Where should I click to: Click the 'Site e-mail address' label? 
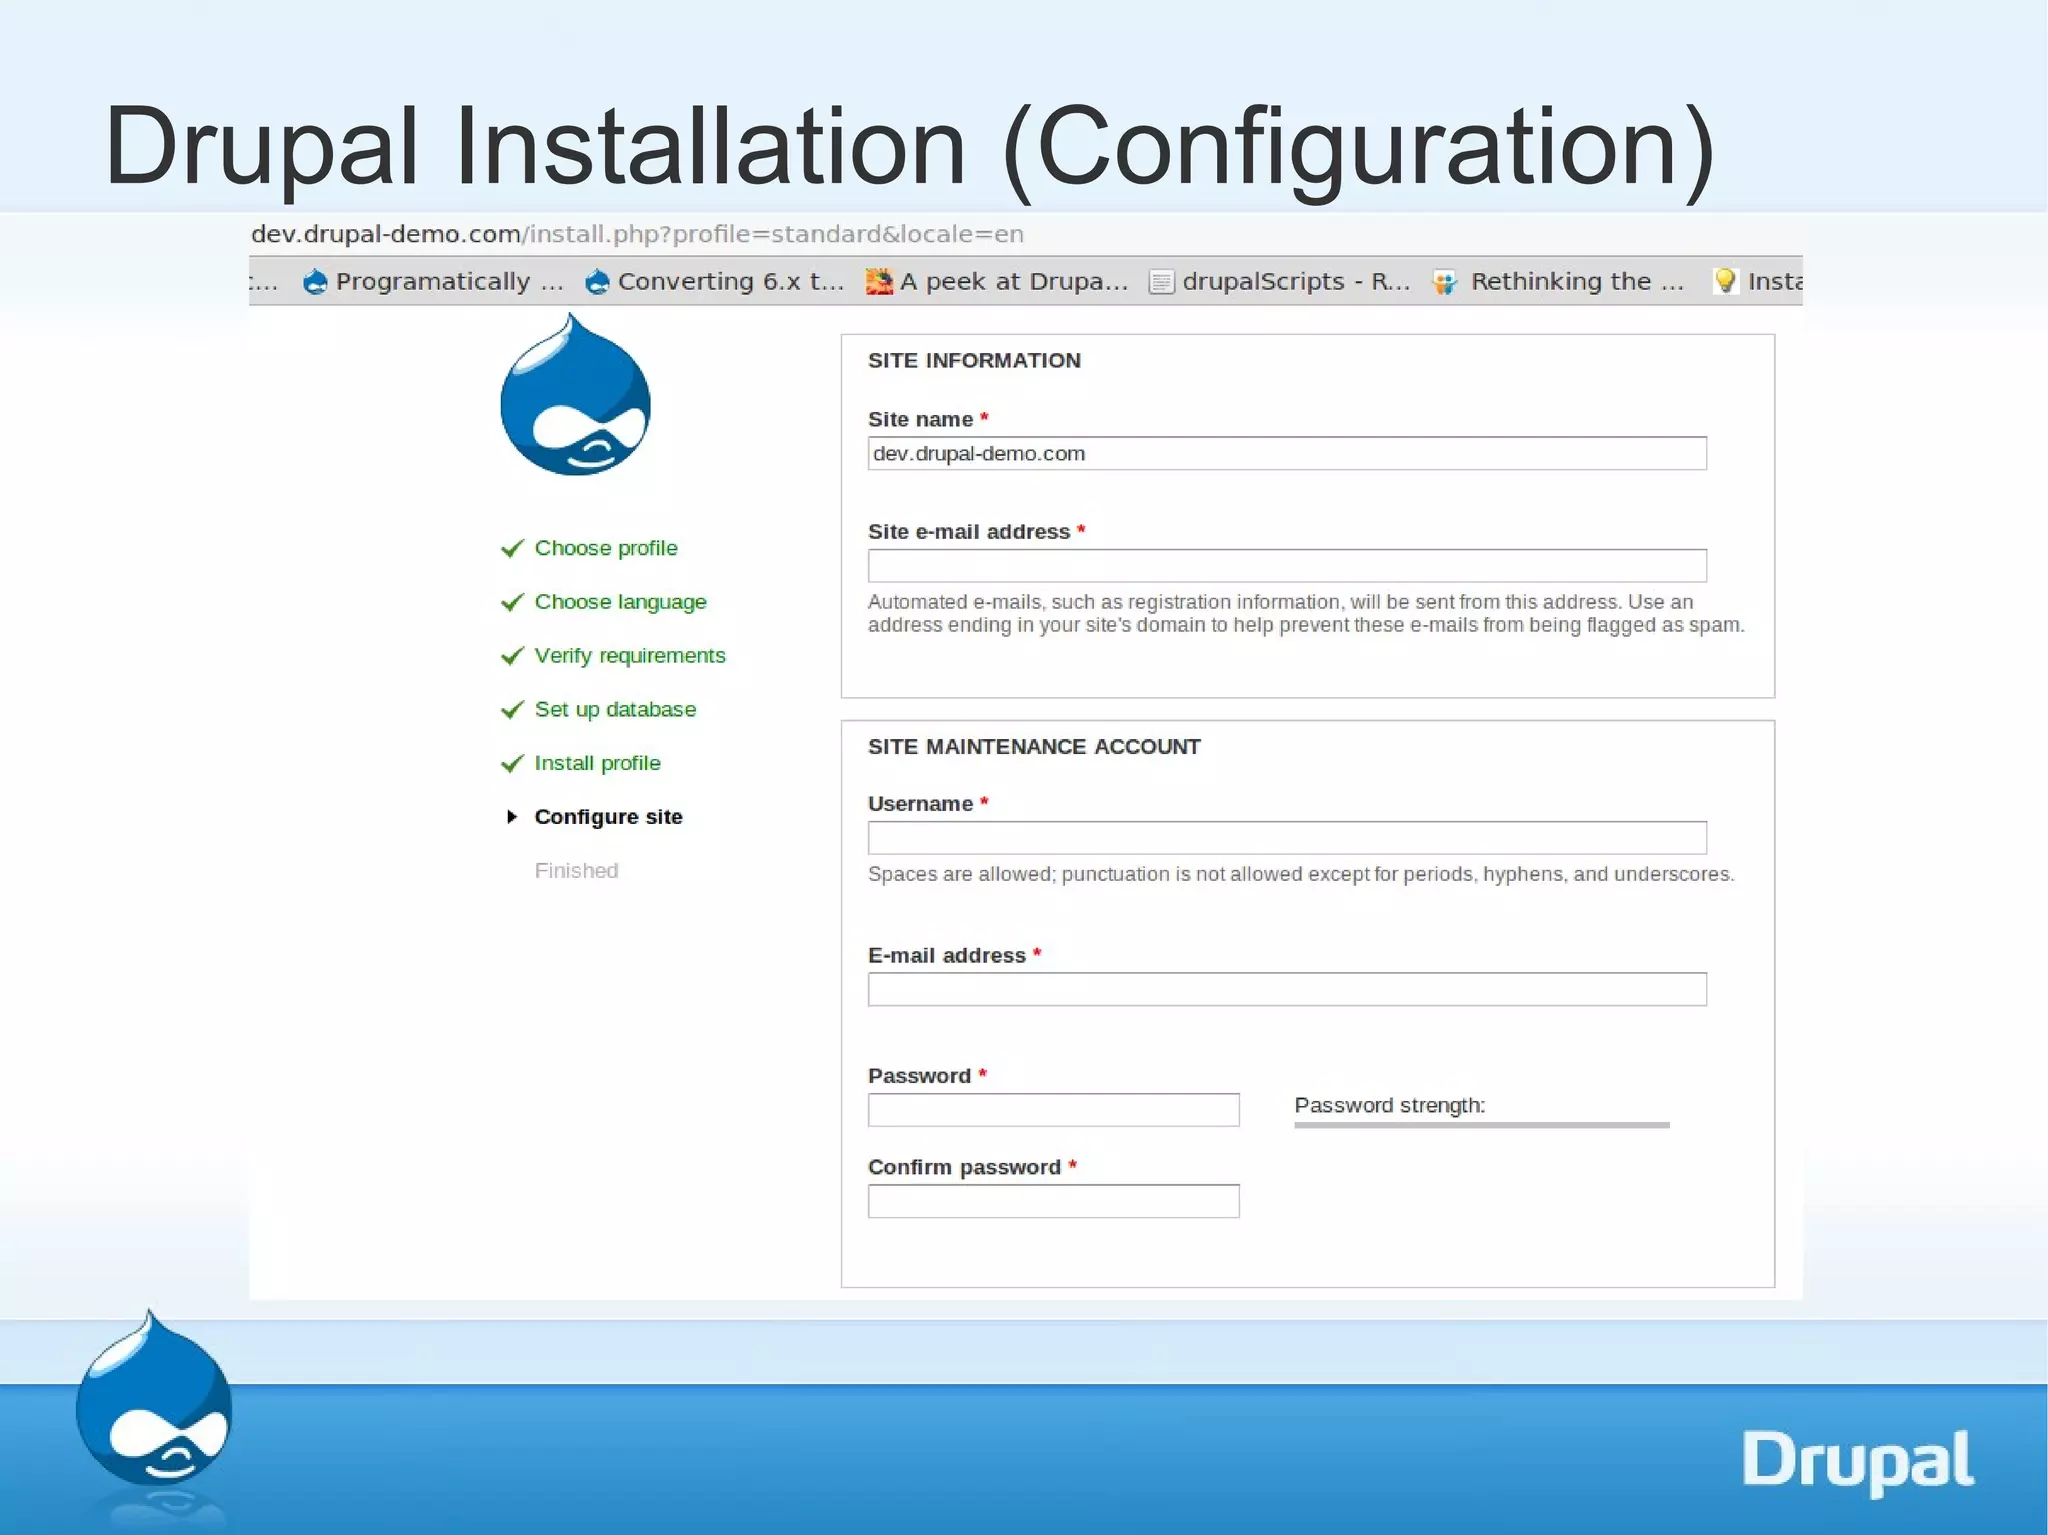pyautogui.click(x=969, y=532)
